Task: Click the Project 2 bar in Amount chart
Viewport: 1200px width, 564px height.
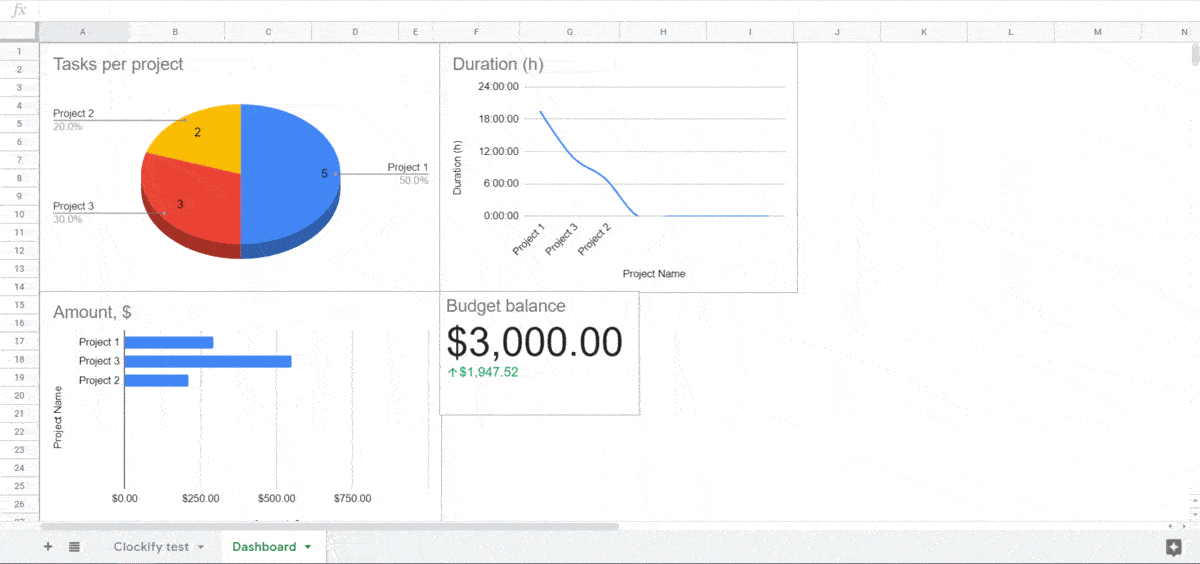Action: click(x=157, y=380)
